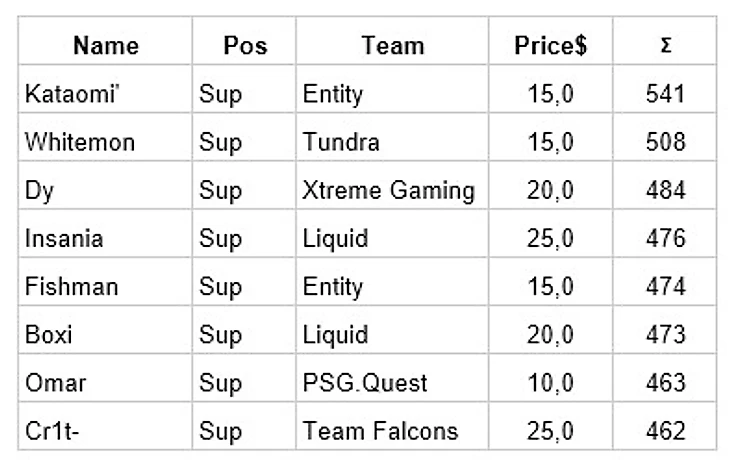Click the Tundra team cell
The width and height of the screenshot is (730, 467).
340,142
